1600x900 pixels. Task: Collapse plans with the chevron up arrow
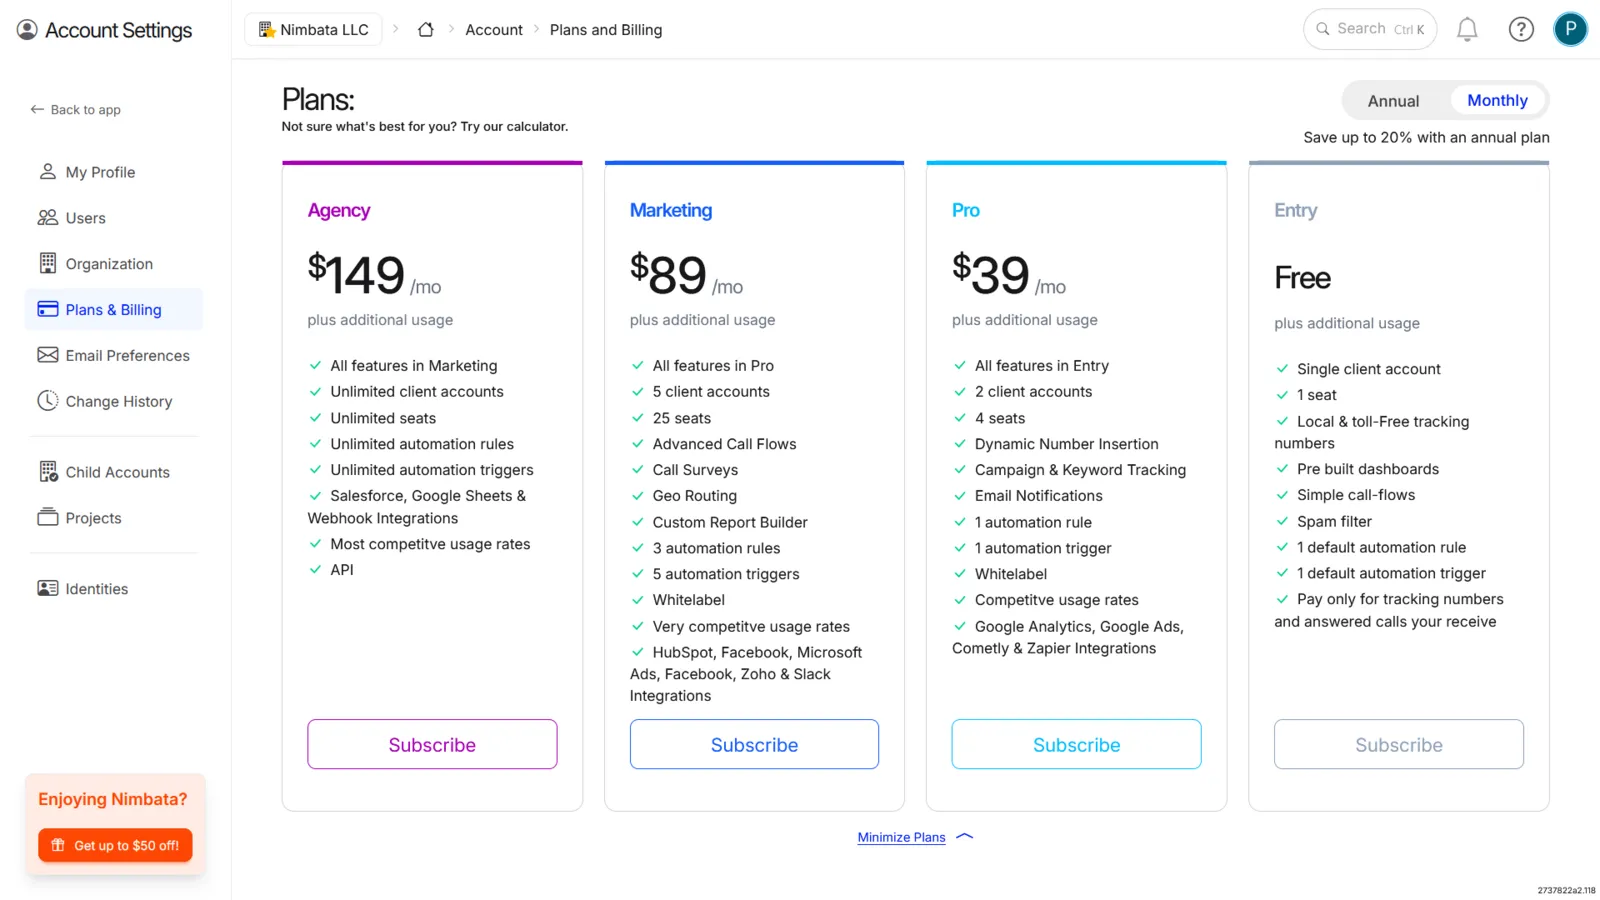click(x=964, y=837)
